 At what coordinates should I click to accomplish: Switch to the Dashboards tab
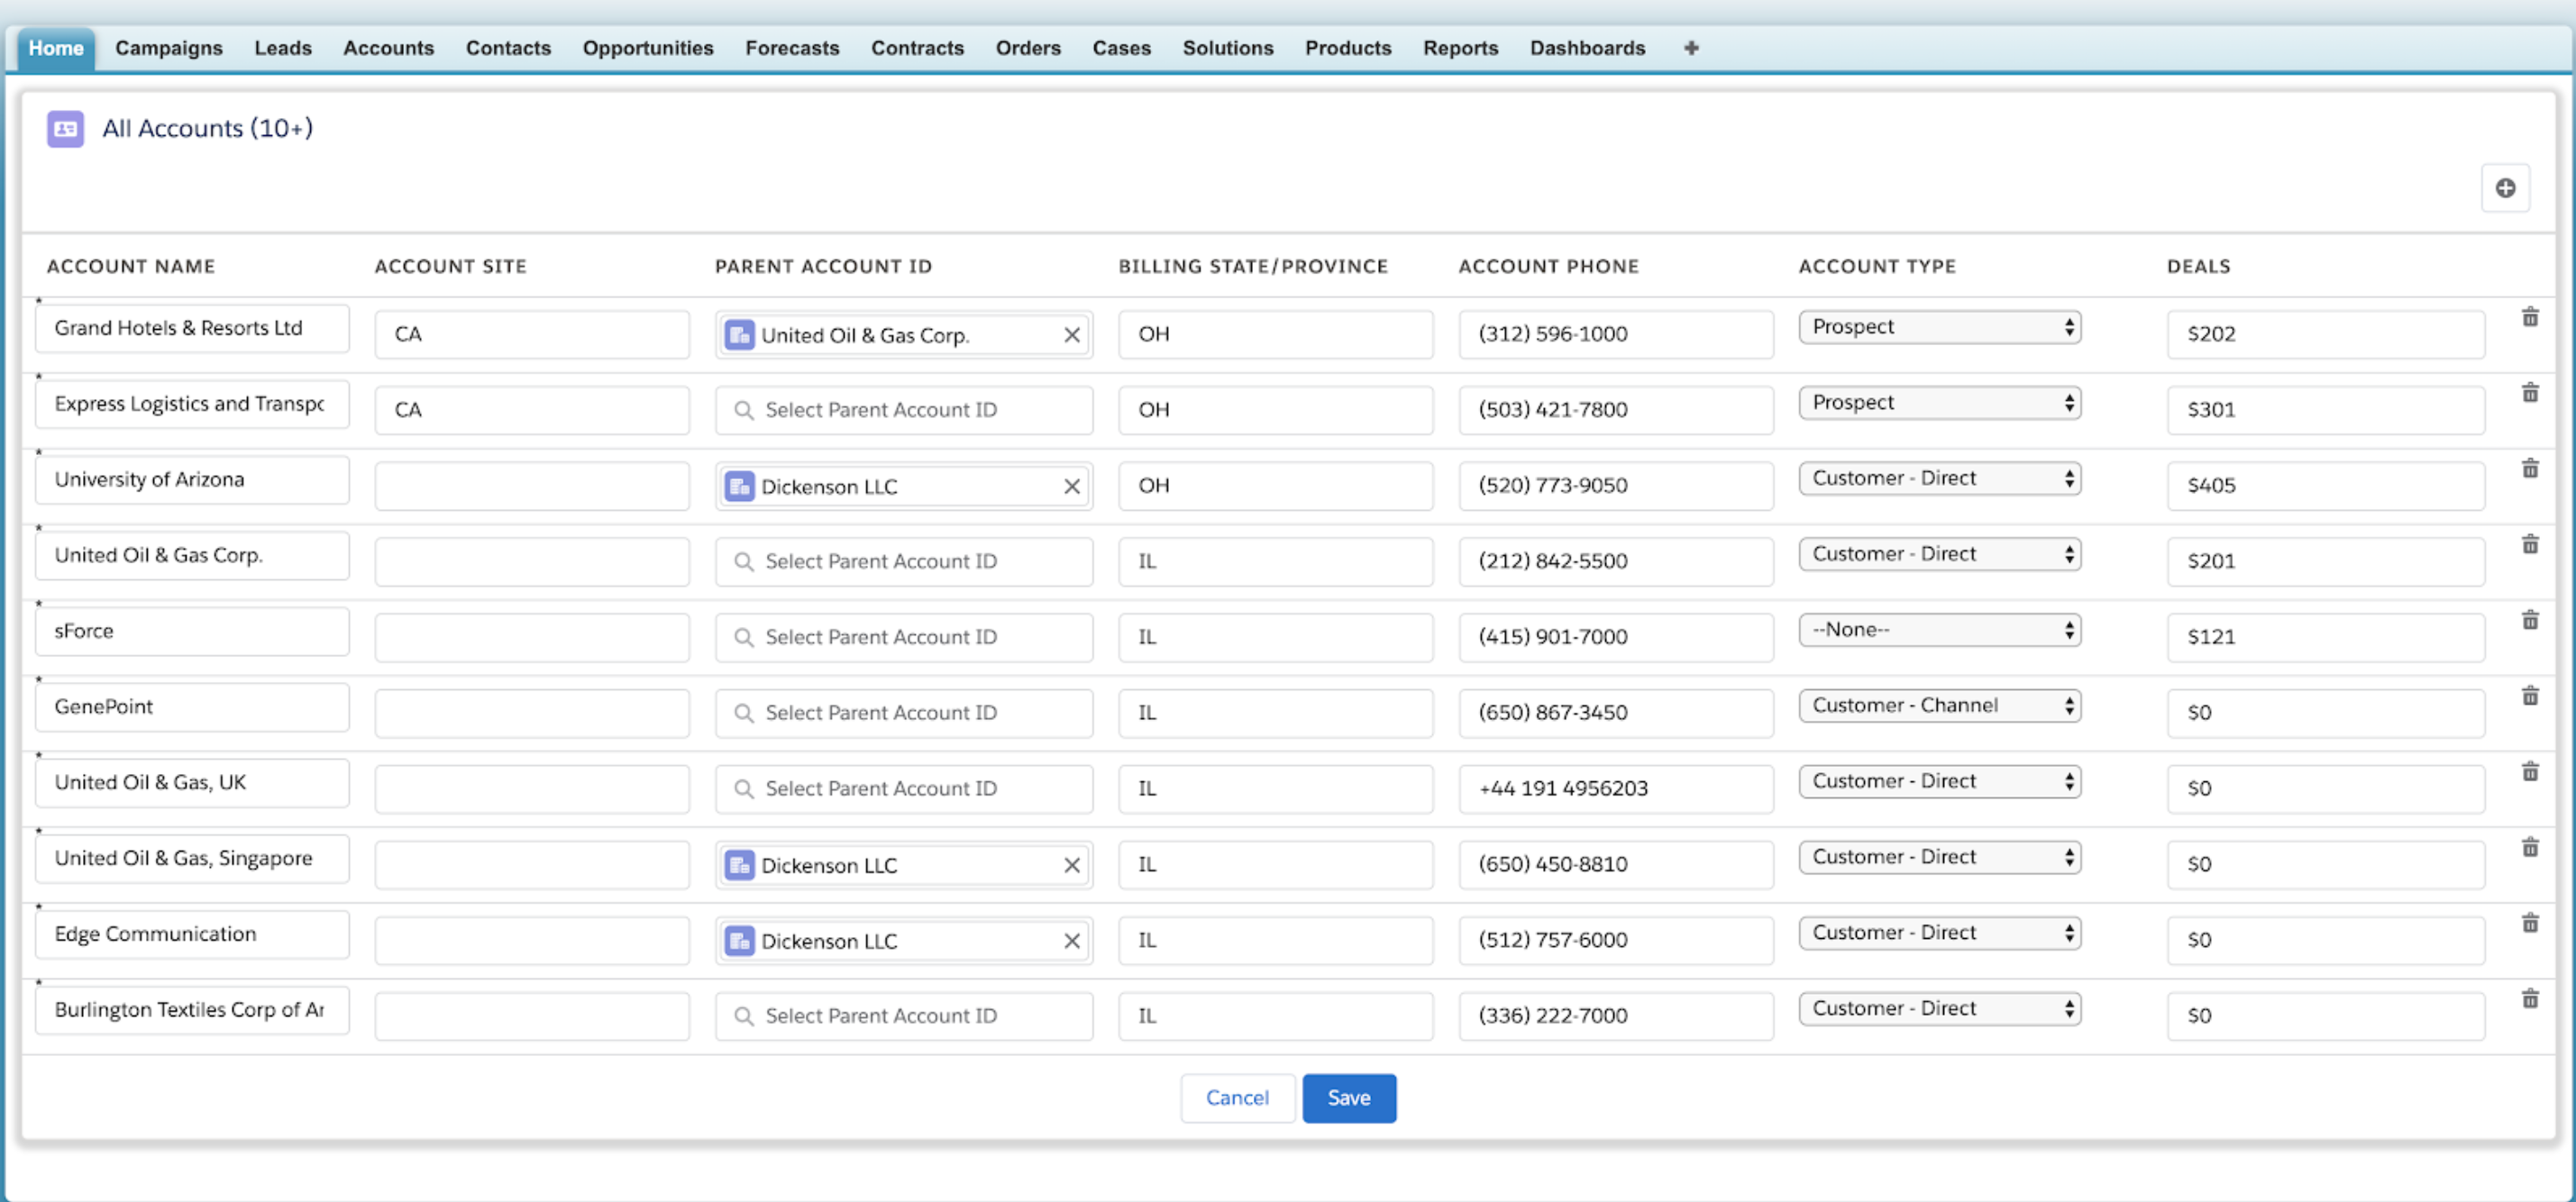pos(1586,48)
